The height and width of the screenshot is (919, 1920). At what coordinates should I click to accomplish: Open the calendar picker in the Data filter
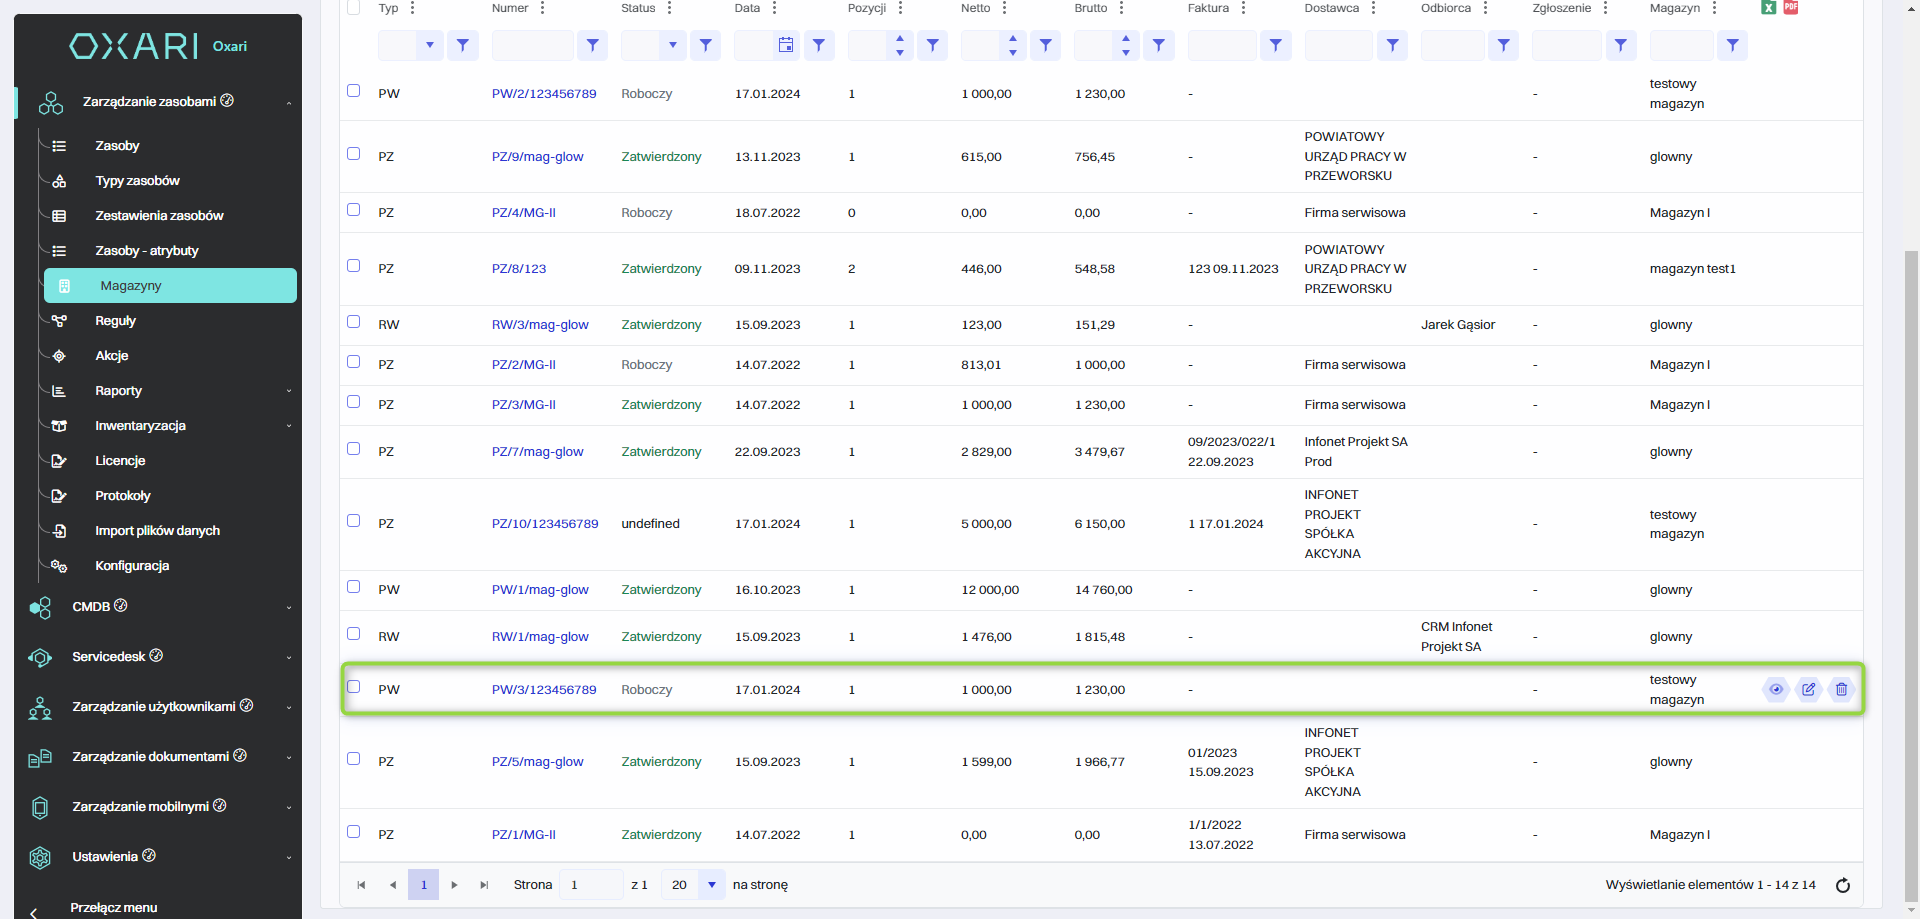click(x=786, y=45)
